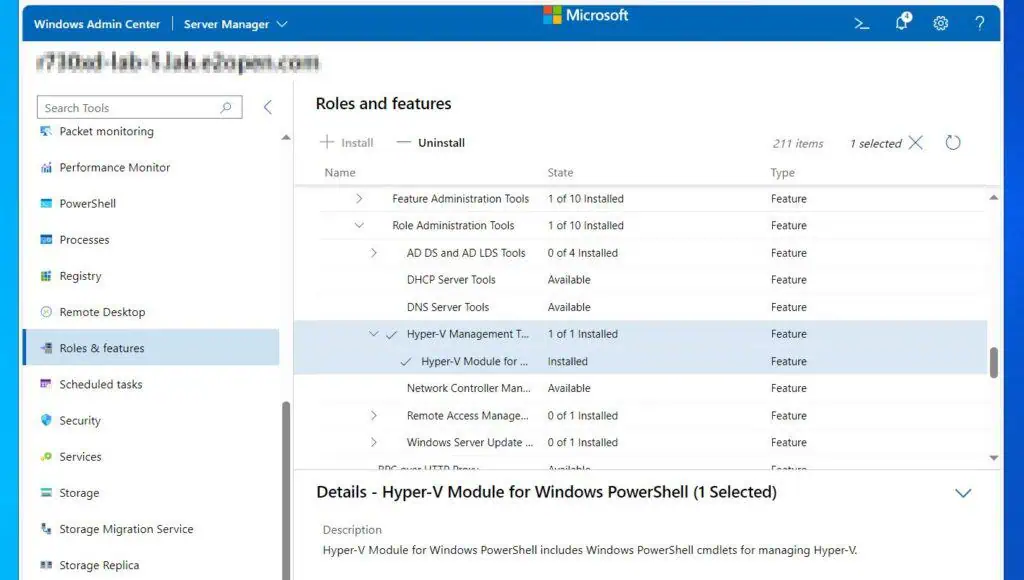Open the Security tool

(80, 421)
